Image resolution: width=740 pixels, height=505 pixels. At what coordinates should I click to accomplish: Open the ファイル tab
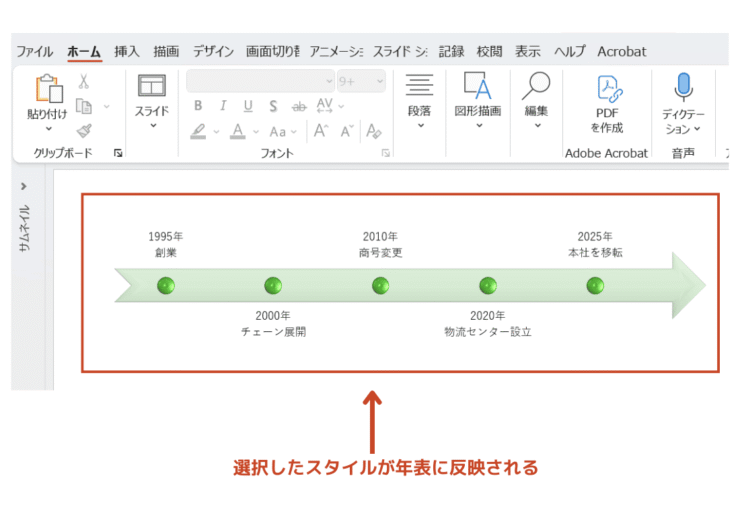coord(35,51)
